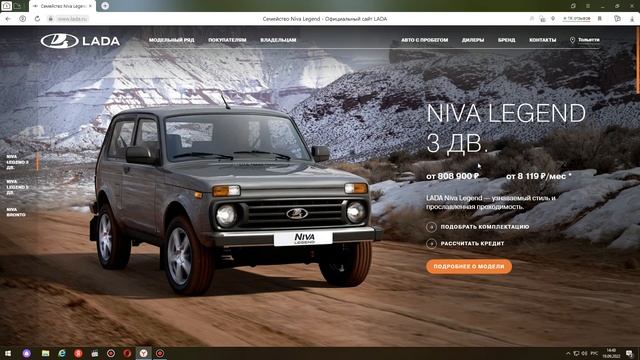Click the browser sidebar icon beside the menu button
Screen dimensions: 640x360
click(573, 6)
